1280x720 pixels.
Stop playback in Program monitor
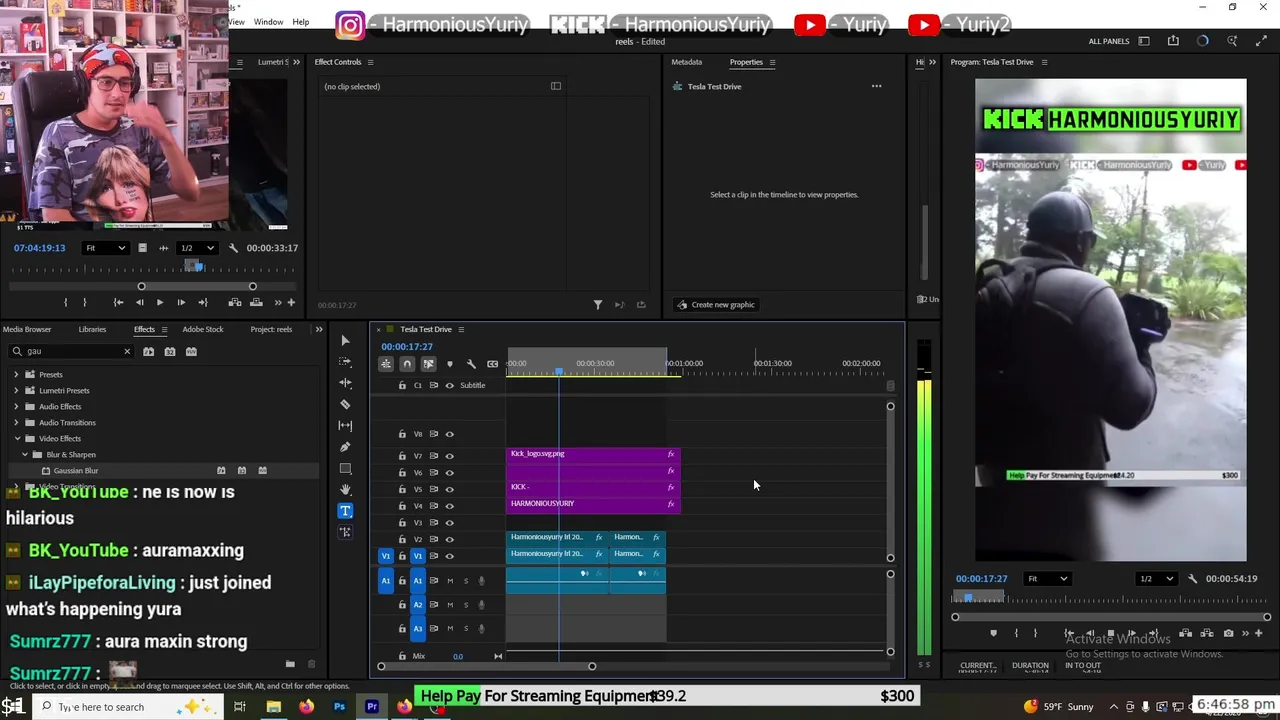point(1111,633)
